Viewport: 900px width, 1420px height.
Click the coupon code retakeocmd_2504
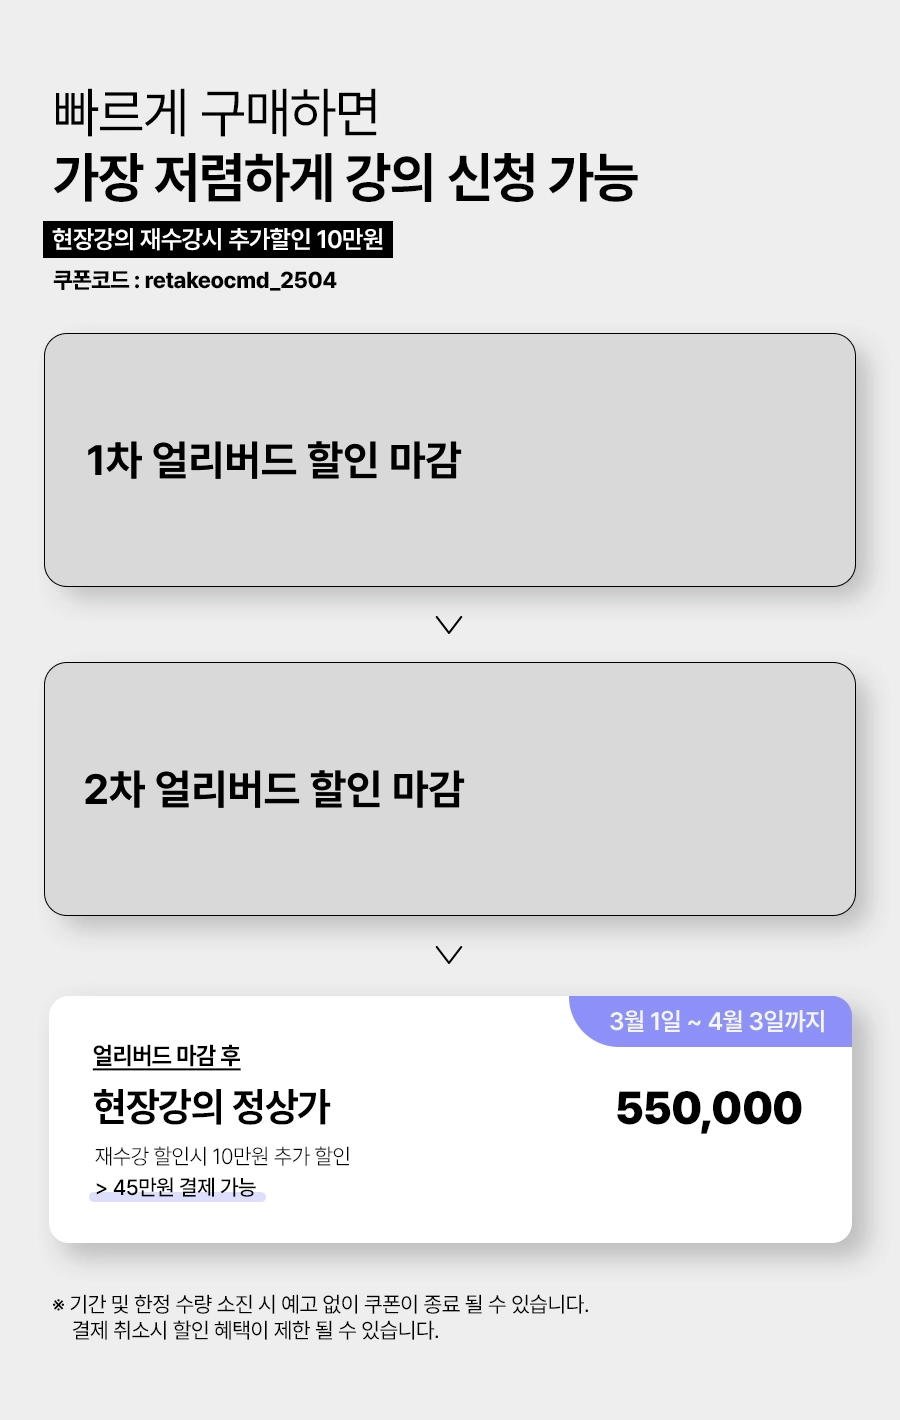click(240, 281)
